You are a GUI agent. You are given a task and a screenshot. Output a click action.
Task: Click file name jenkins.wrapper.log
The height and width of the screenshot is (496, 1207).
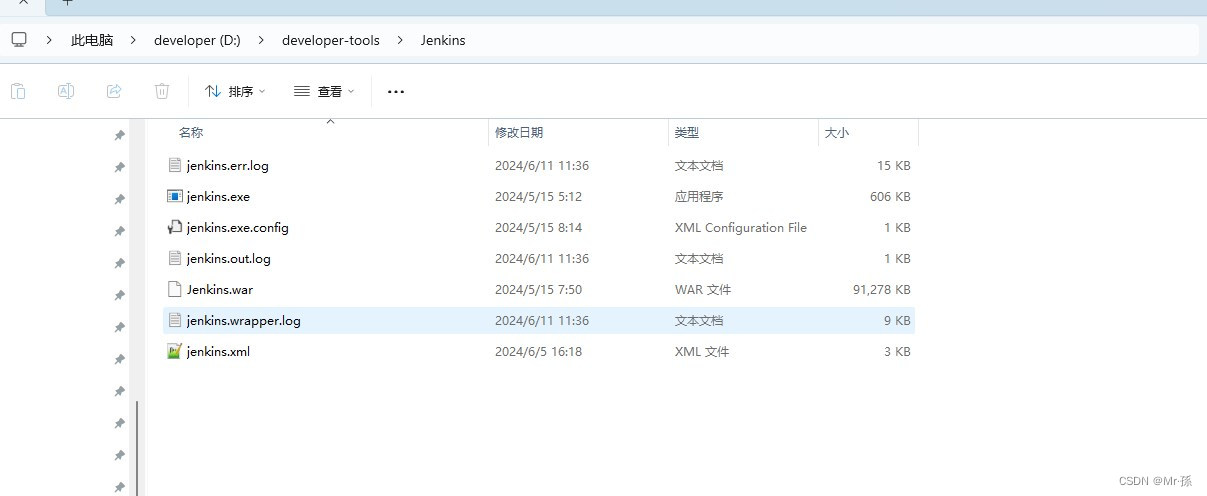244,320
